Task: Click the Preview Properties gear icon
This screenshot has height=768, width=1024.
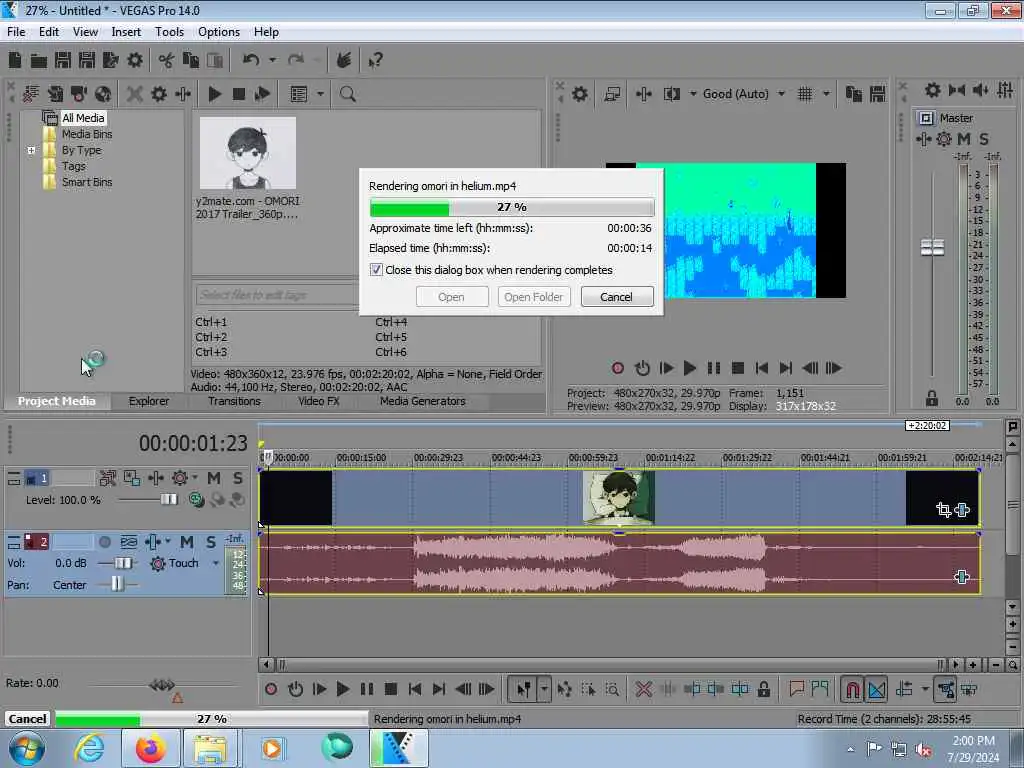Action: (x=579, y=94)
